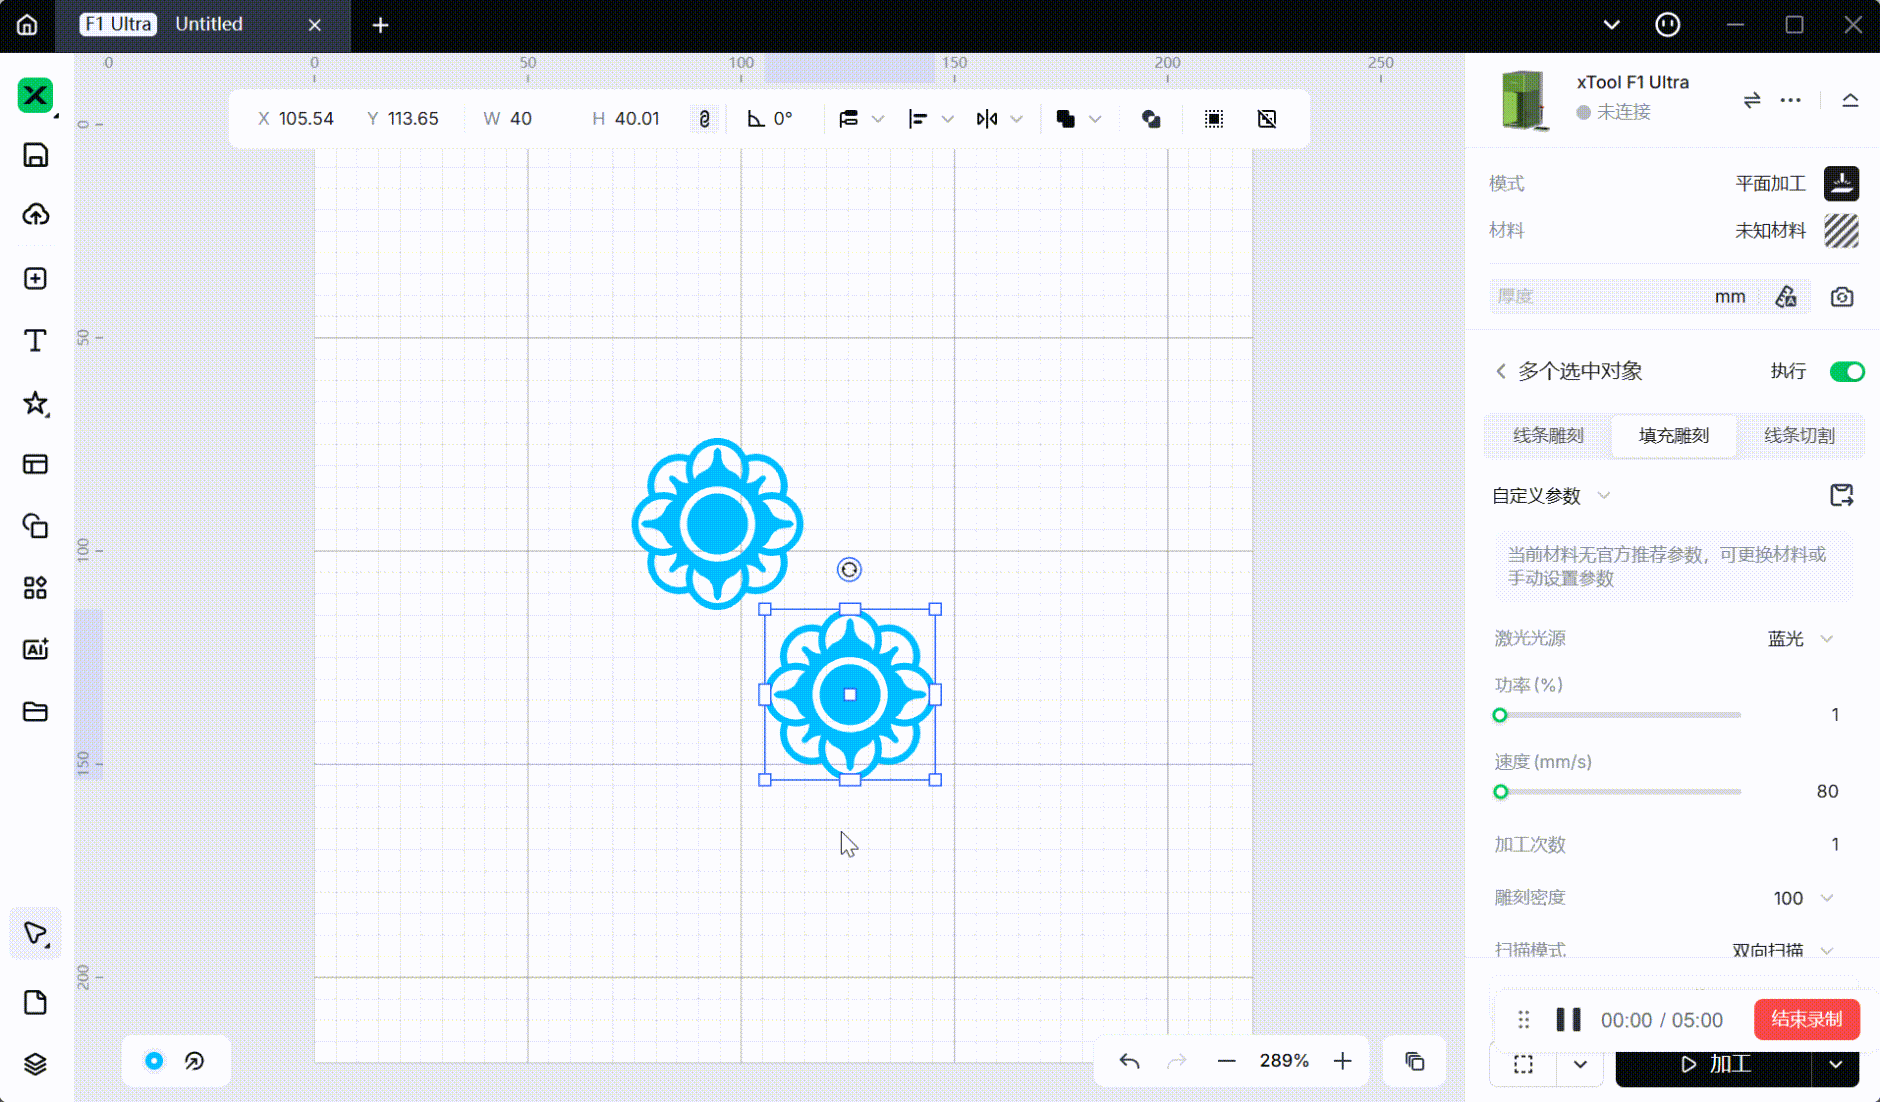1880x1102 pixels.
Task: Click the camera icon next to thickness
Action: (1842, 297)
